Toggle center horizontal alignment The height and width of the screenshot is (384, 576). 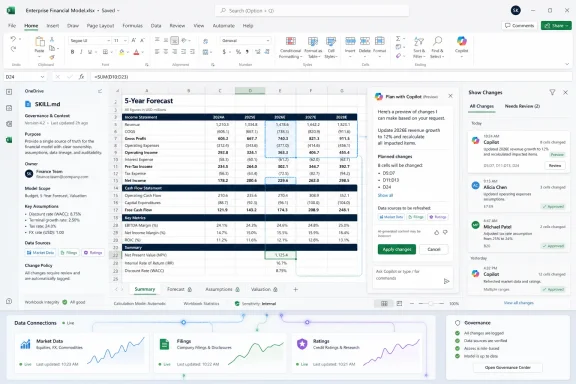(x=166, y=52)
